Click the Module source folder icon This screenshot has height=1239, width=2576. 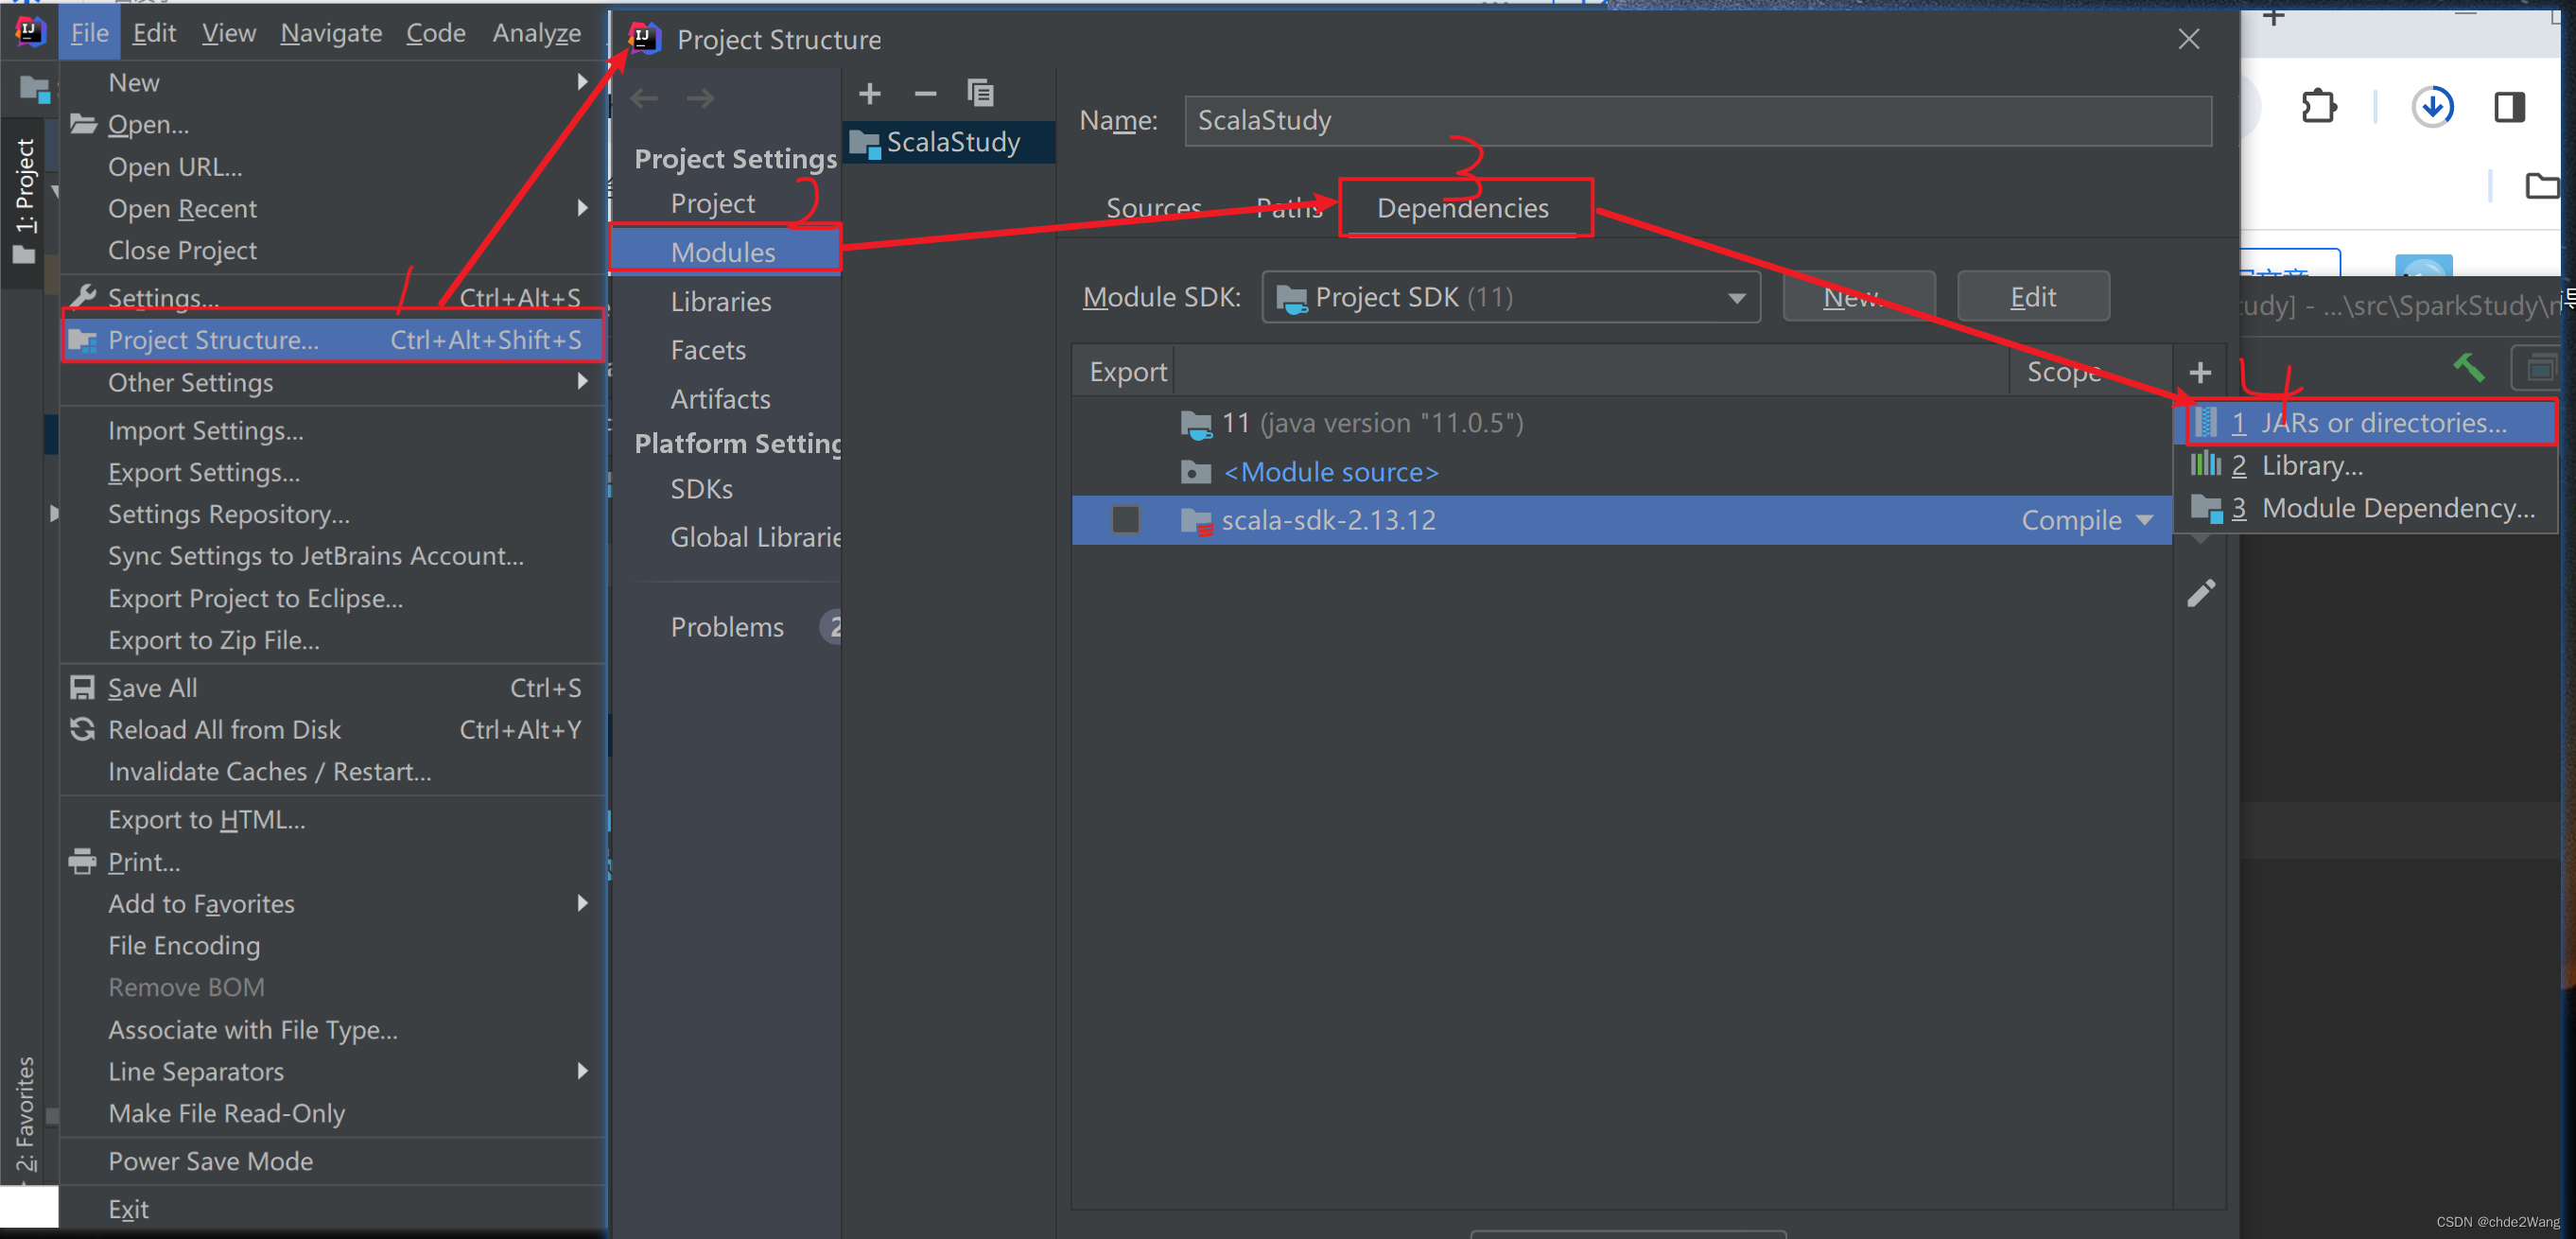(x=1196, y=472)
